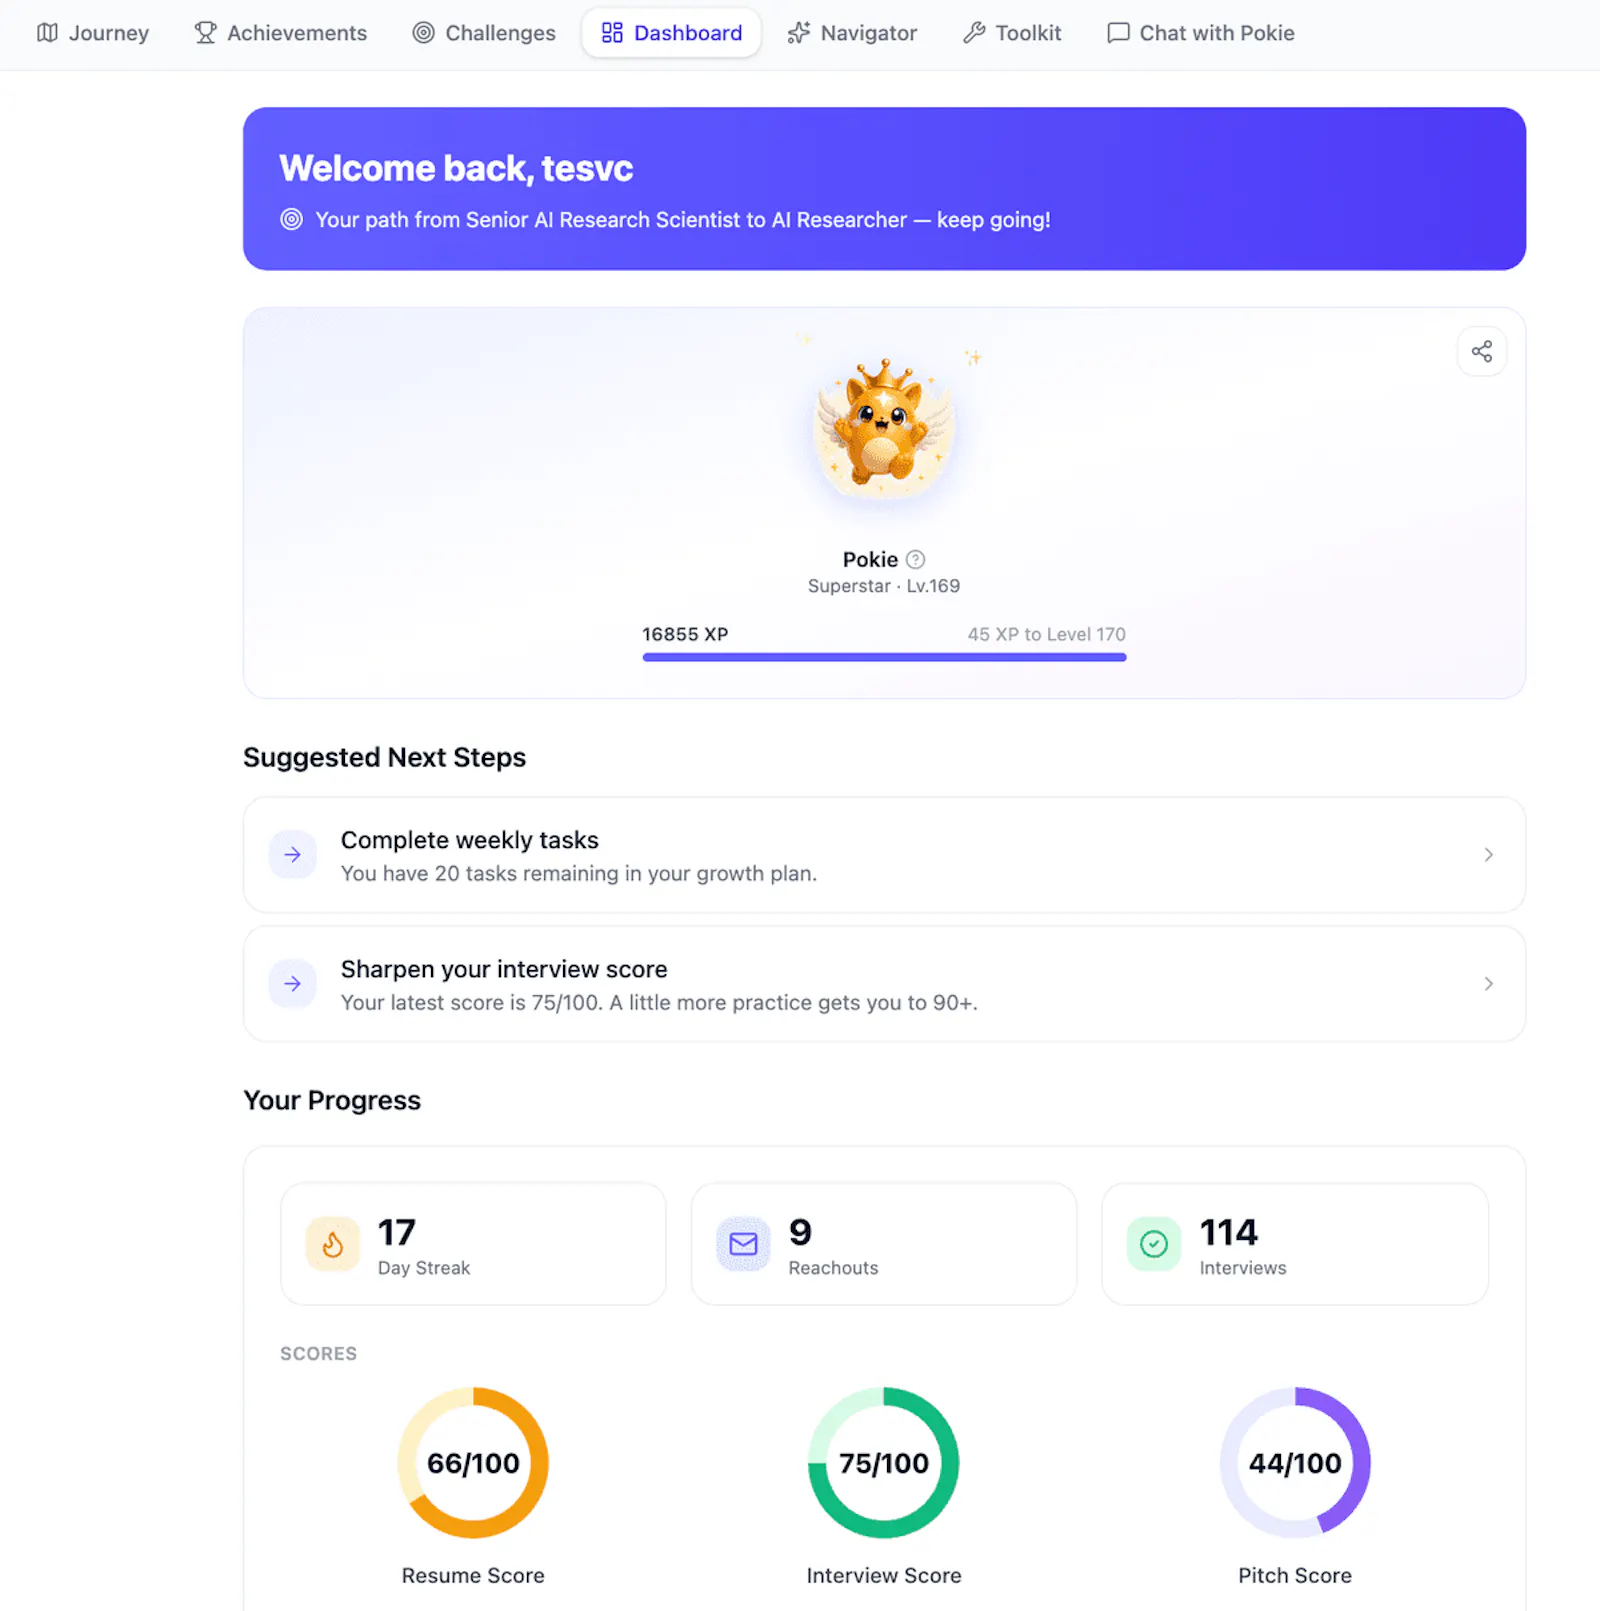The height and width of the screenshot is (1611, 1600).
Task: Click the envelope icon for Reachouts
Action: tap(743, 1244)
